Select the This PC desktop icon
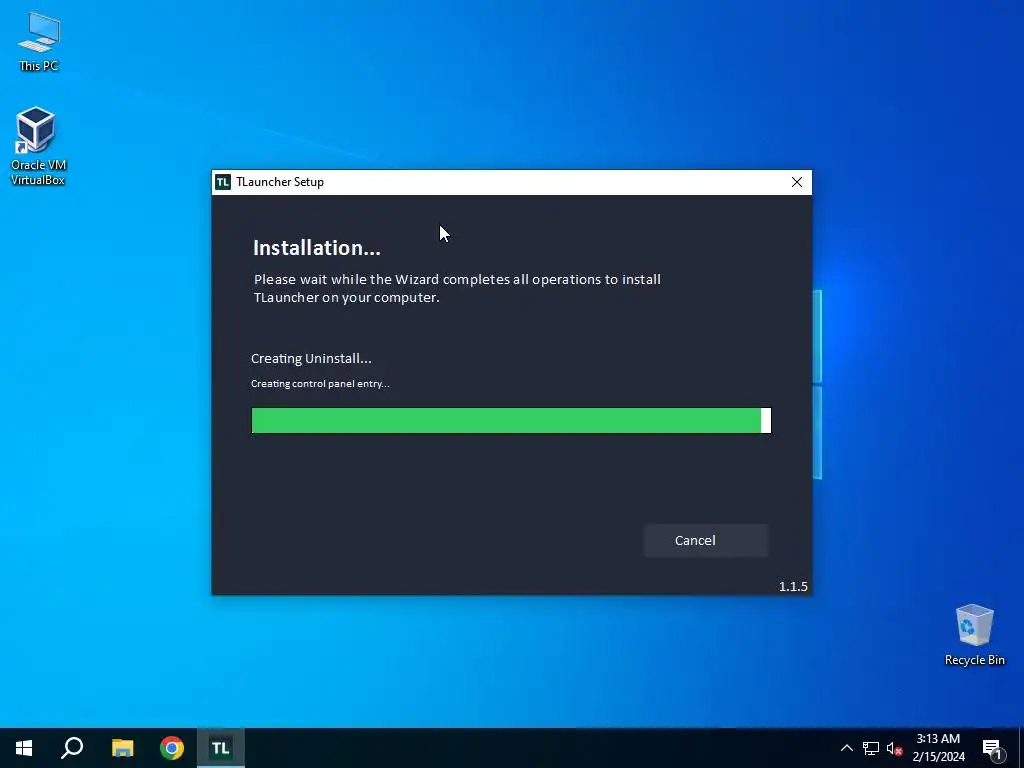Image resolution: width=1024 pixels, height=768 pixels. [x=39, y=41]
